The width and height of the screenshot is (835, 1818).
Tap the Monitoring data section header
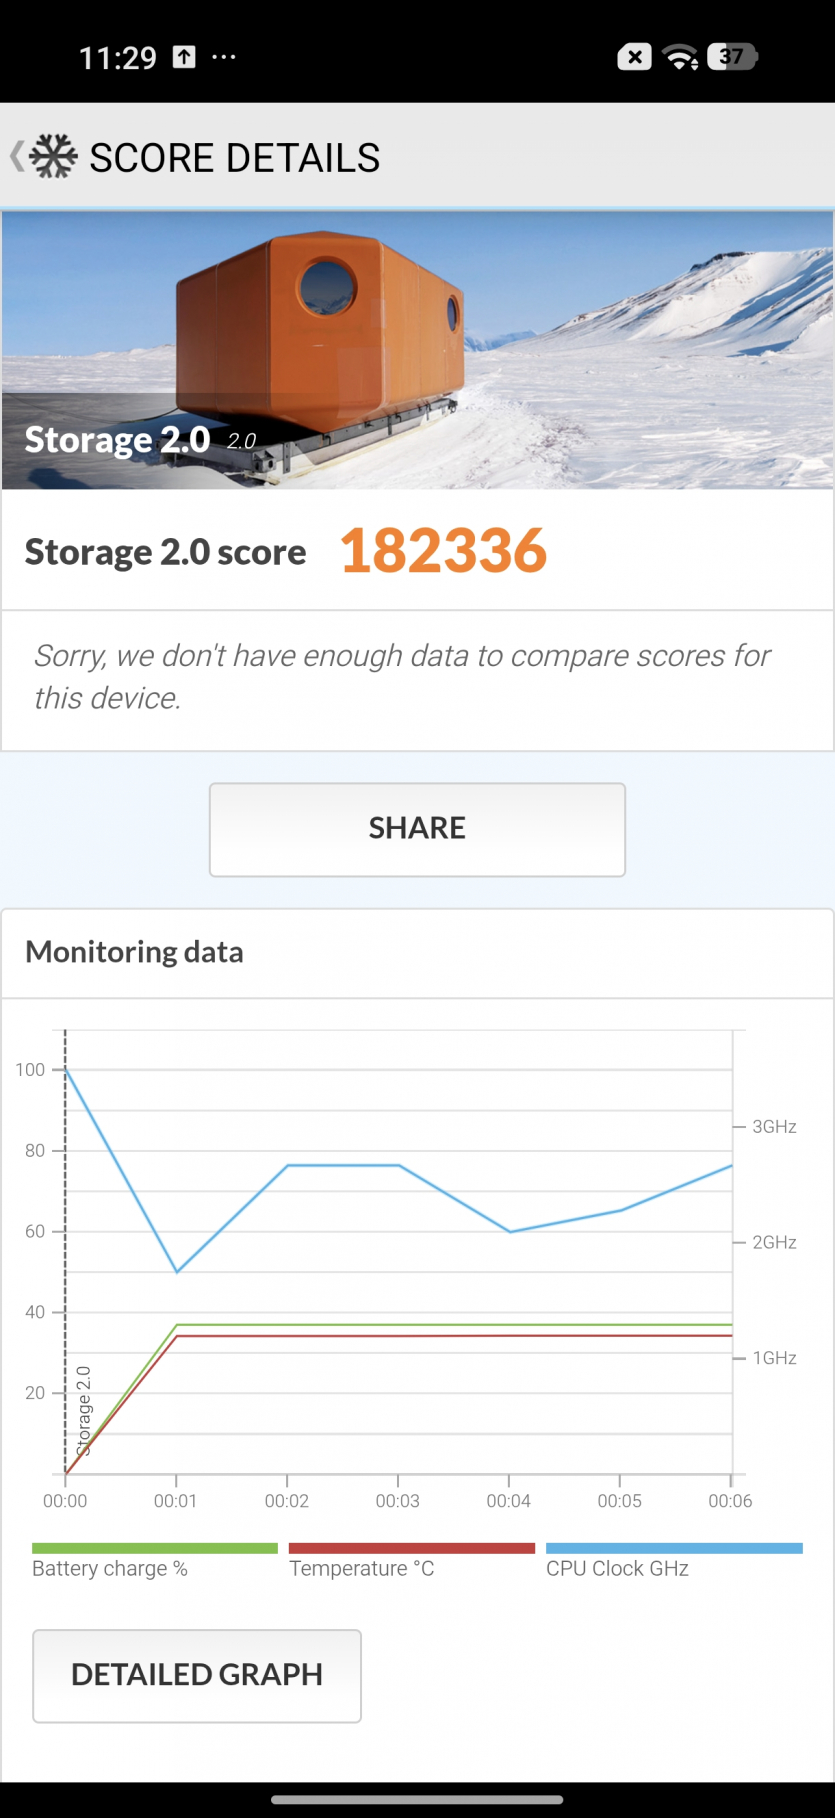(x=134, y=952)
